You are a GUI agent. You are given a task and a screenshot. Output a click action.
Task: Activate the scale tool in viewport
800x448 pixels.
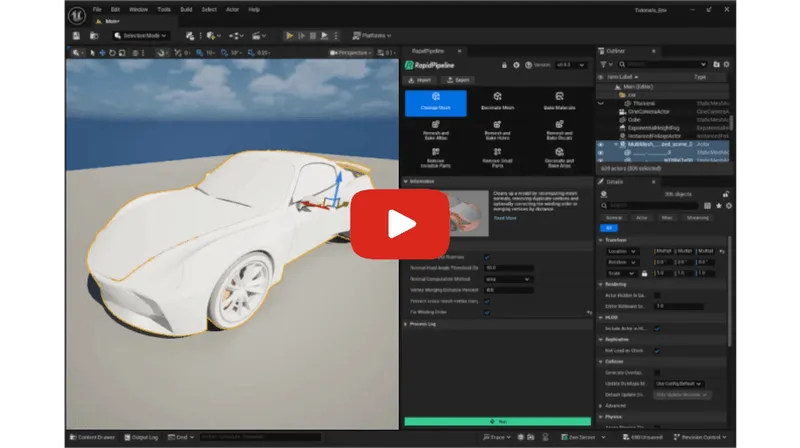[x=122, y=53]
